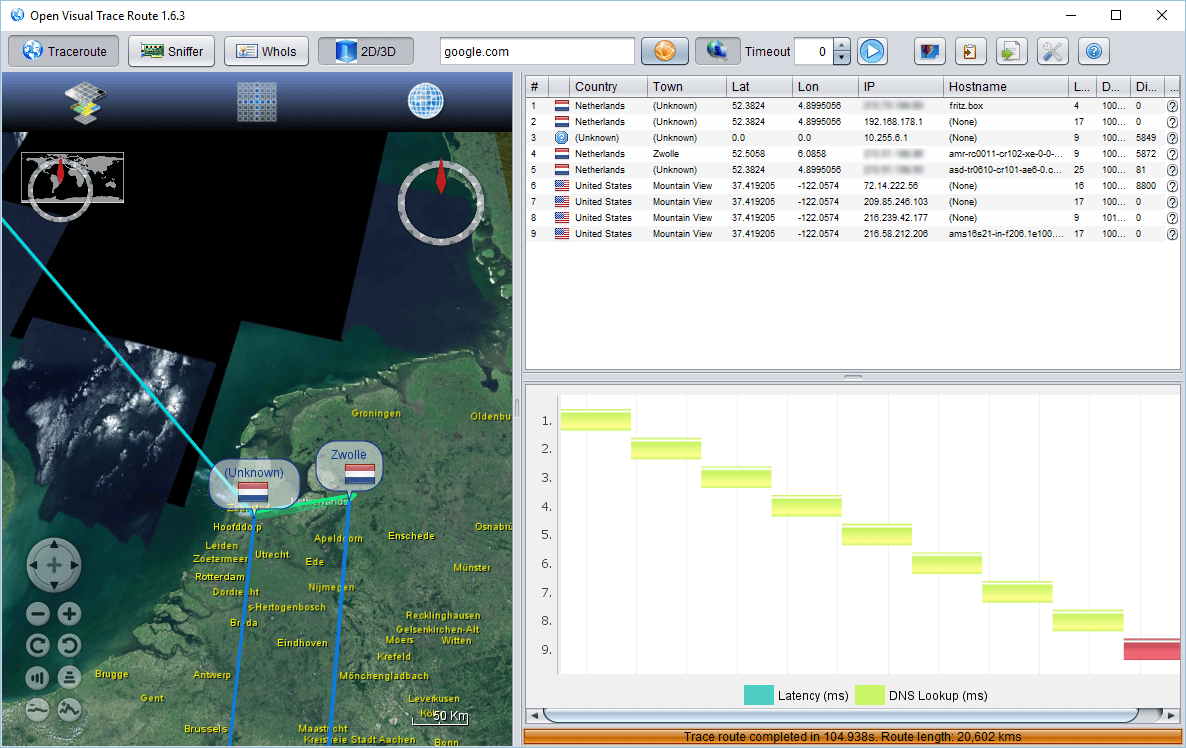Increase the Timeout value with up arrow
The height and width of the screenshot is (748, 1186).
coord(841,45)
